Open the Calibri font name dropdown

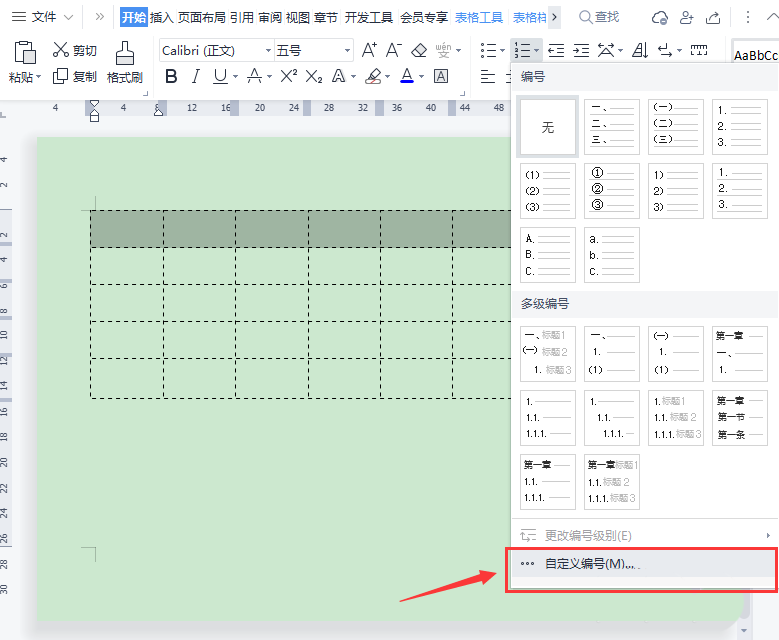[x=268, y=51]
